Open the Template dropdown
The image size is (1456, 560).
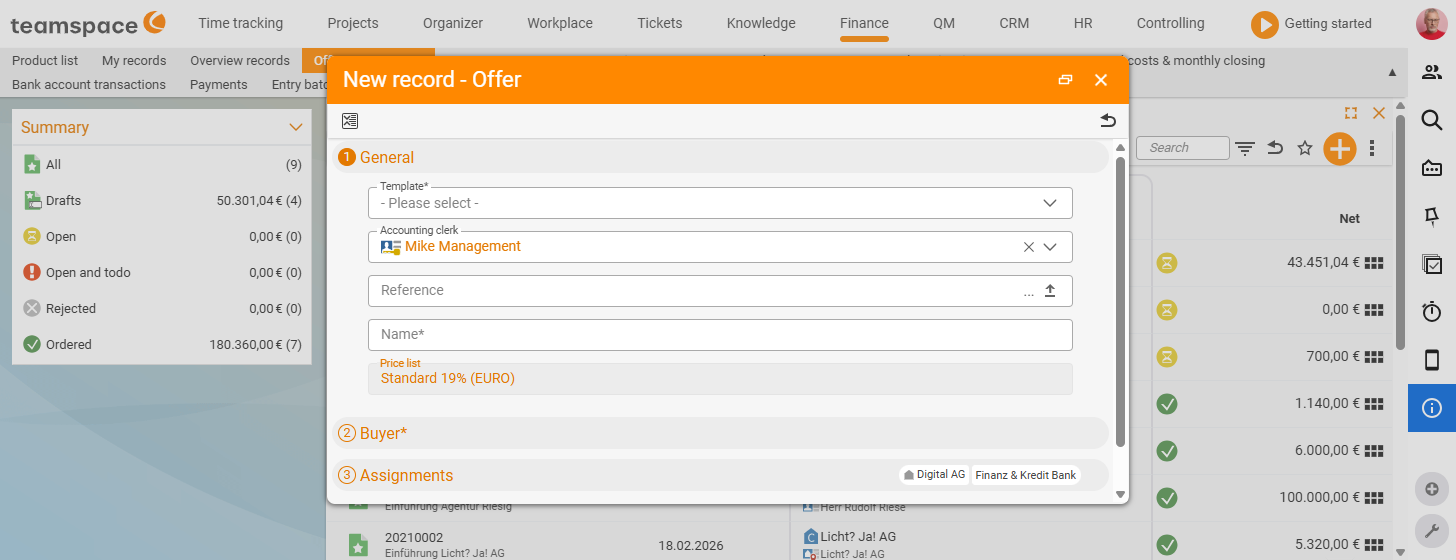[x=720, y=203]
